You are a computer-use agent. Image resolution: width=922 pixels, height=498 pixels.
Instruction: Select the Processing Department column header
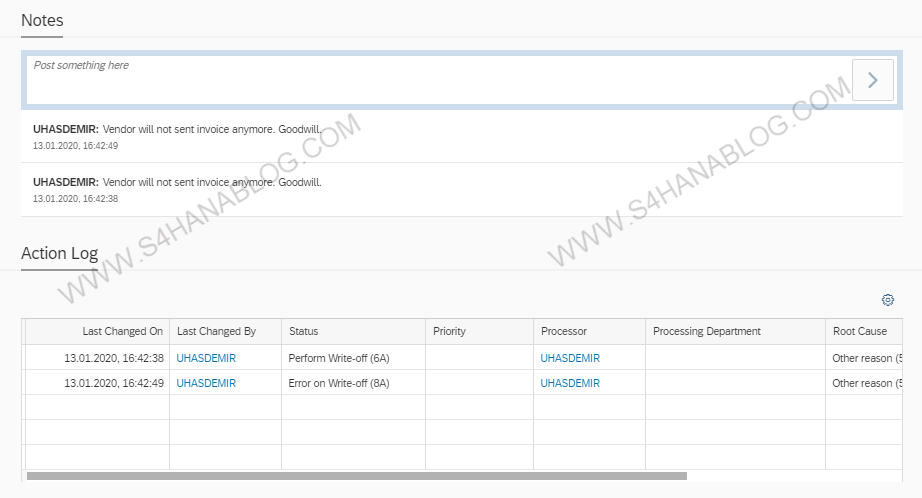(706, 331)
